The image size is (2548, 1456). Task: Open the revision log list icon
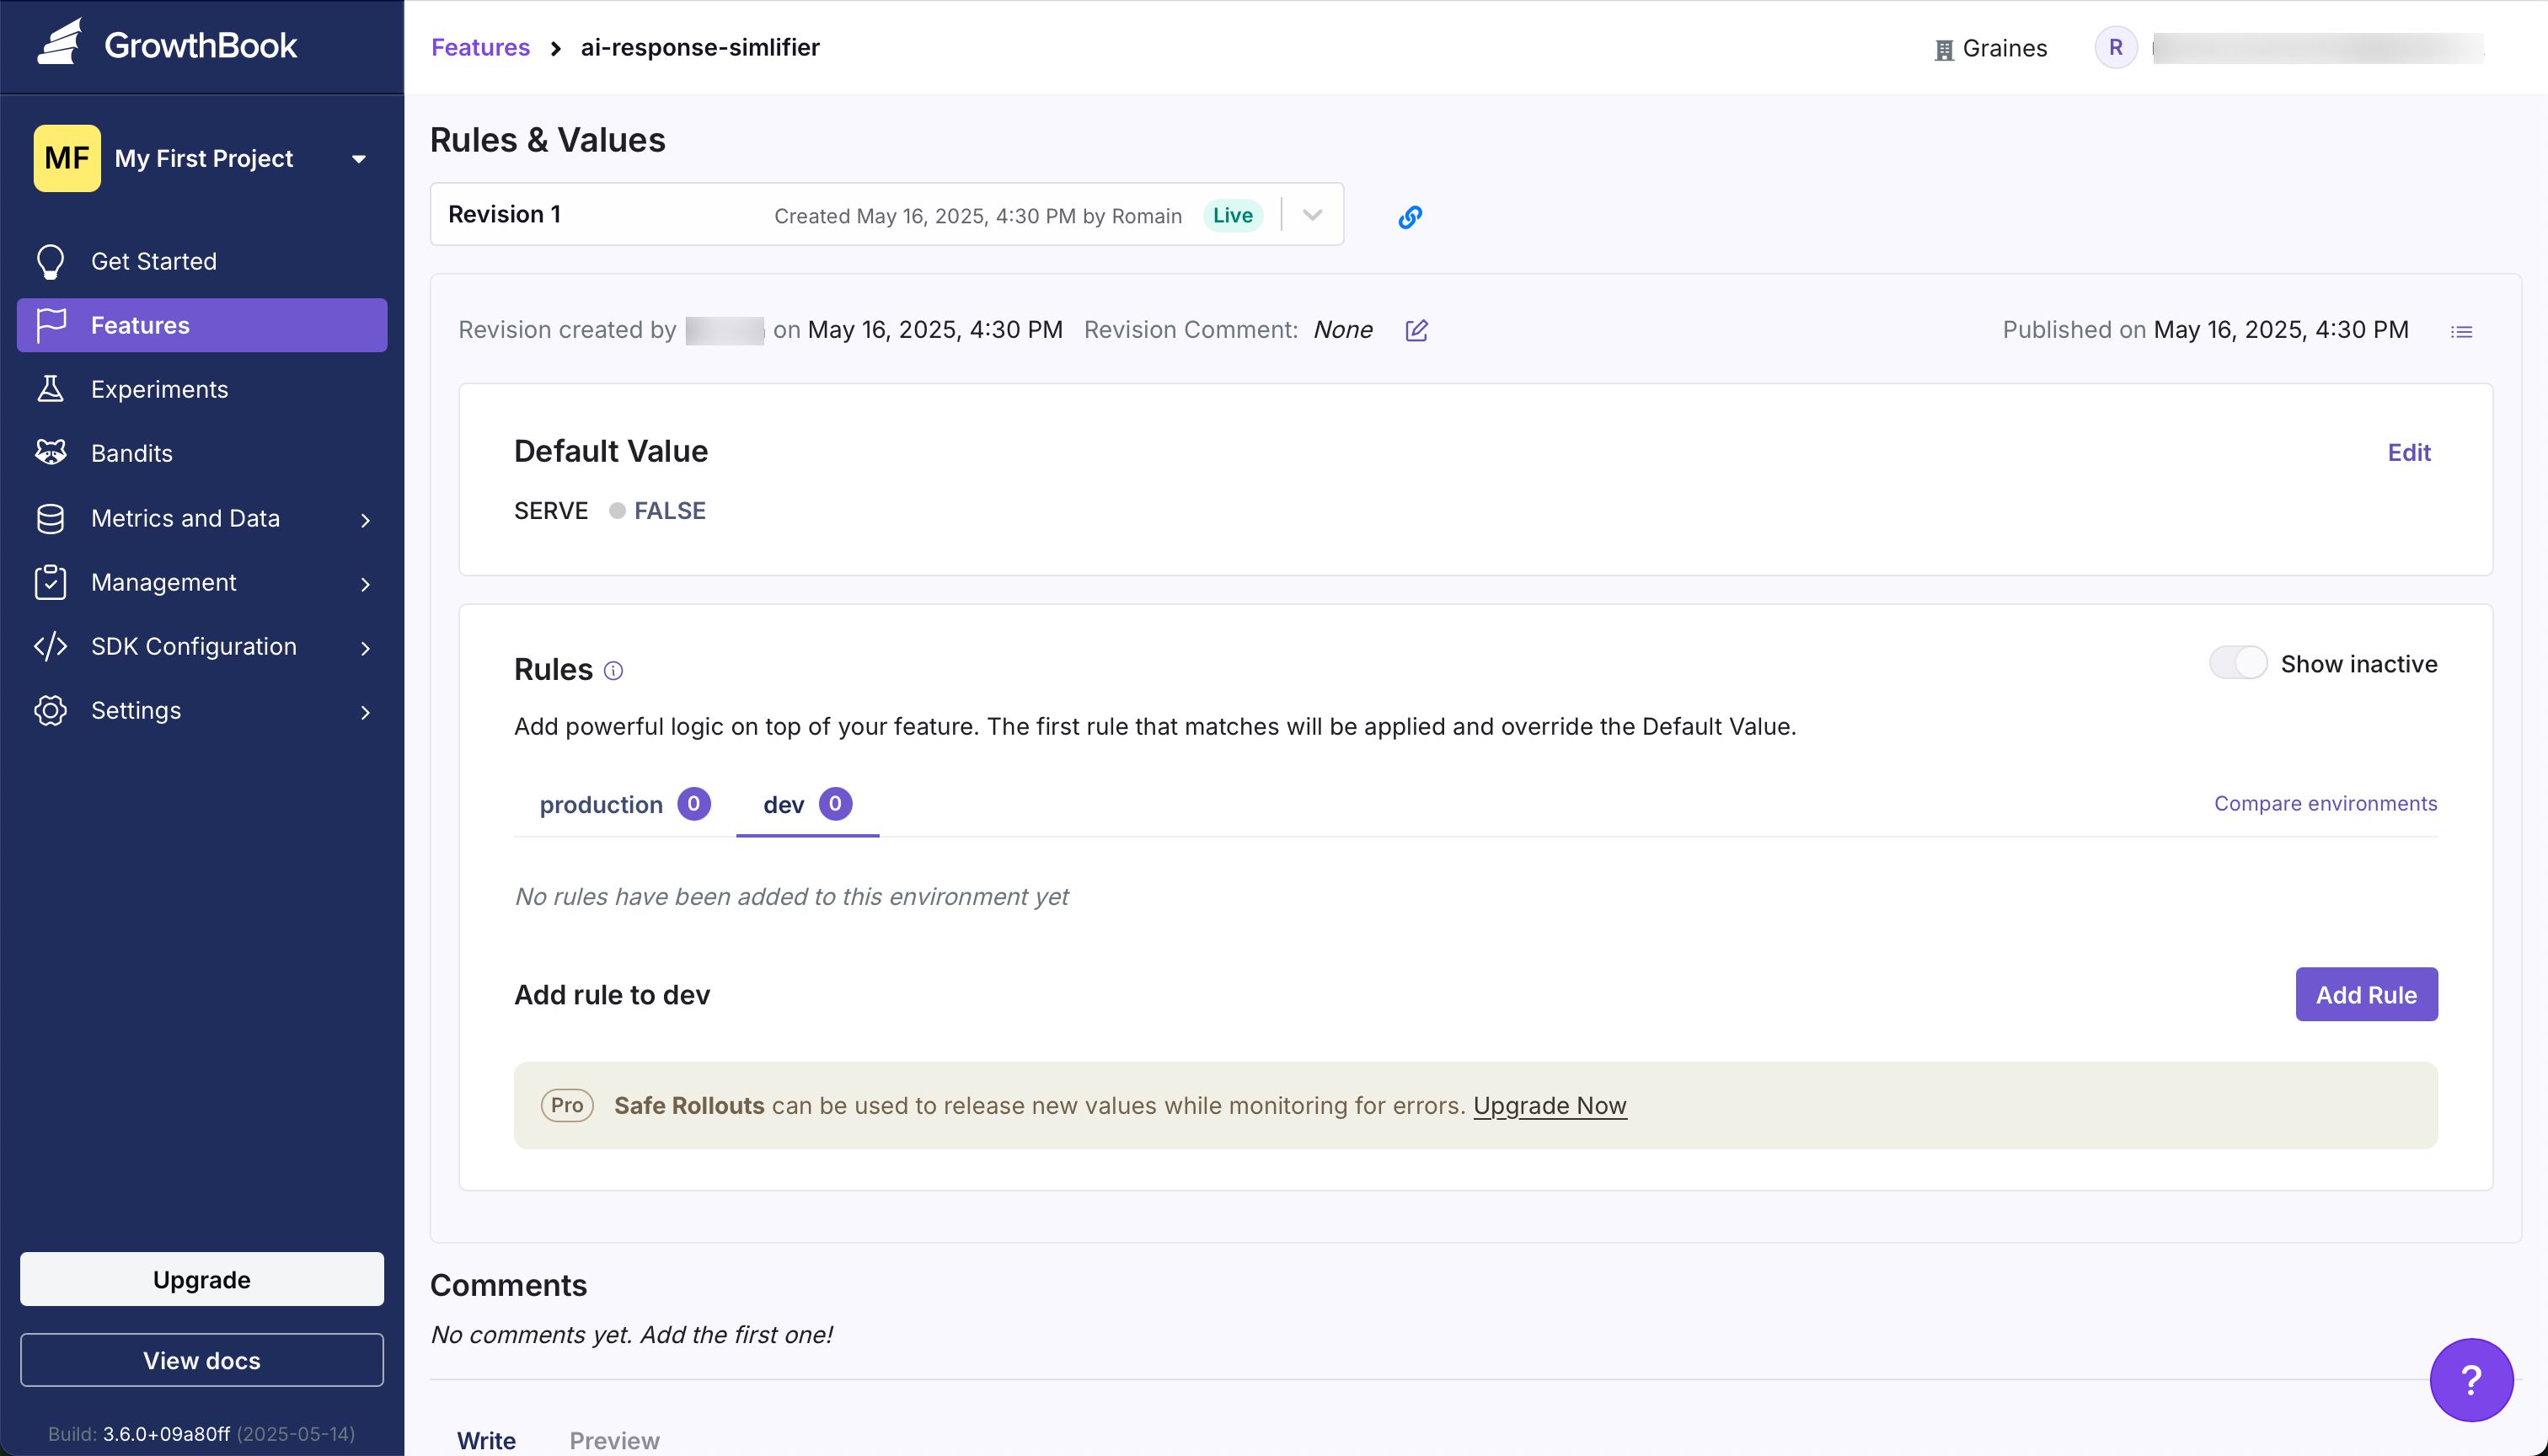[2462, 331]
